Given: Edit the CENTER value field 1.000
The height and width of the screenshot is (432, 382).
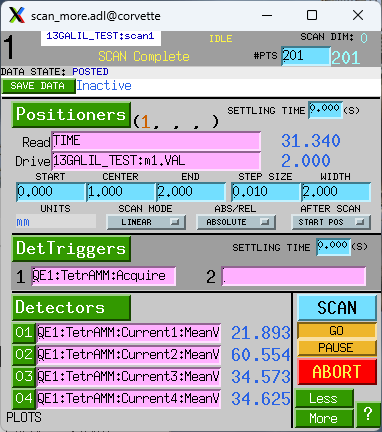Looking at the screenshot, I should pyautogui.click(x=121, y=192).
